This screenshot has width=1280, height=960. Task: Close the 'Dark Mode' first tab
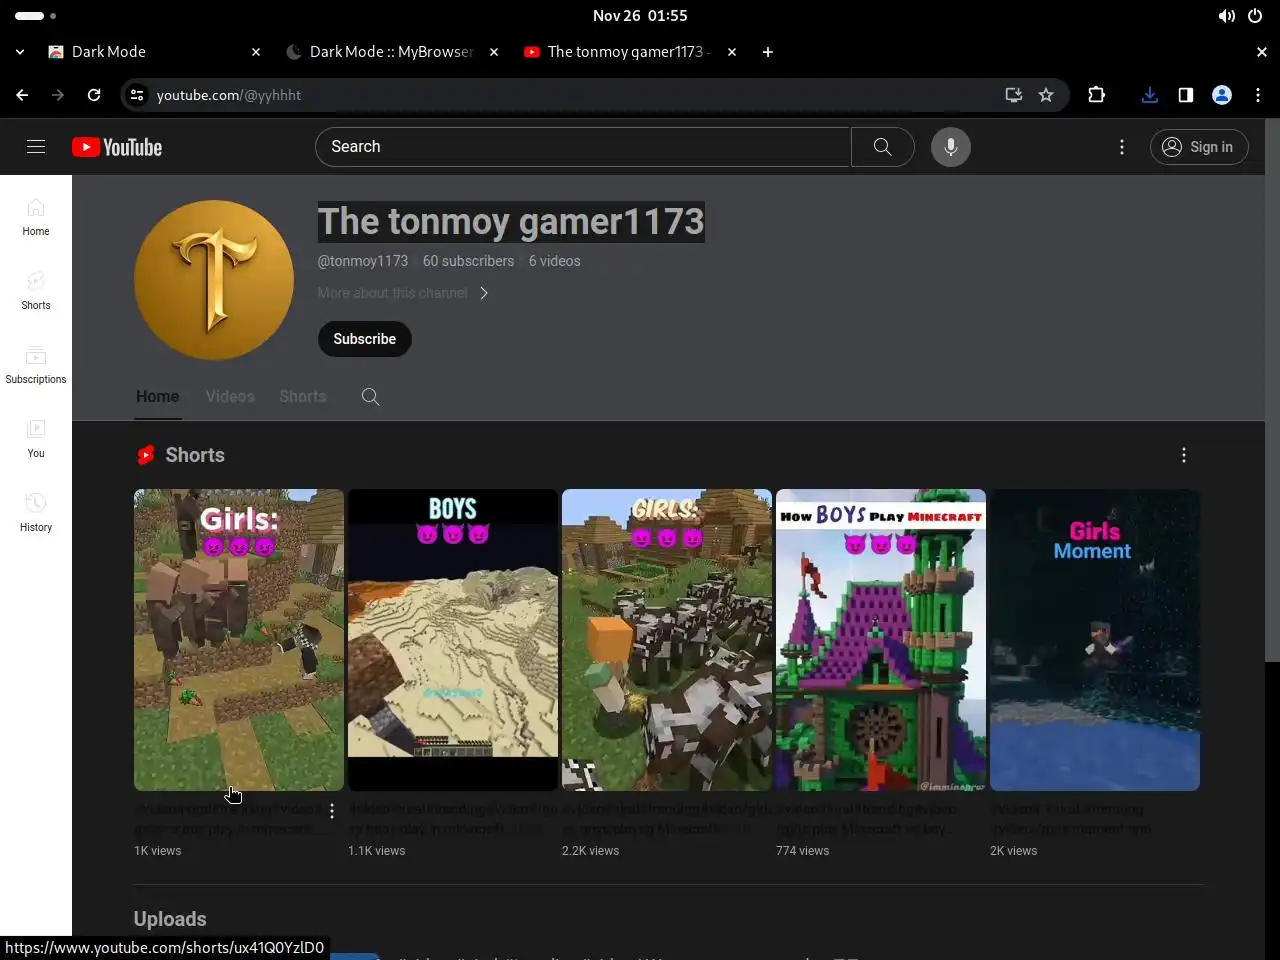[x=256, y=52]
